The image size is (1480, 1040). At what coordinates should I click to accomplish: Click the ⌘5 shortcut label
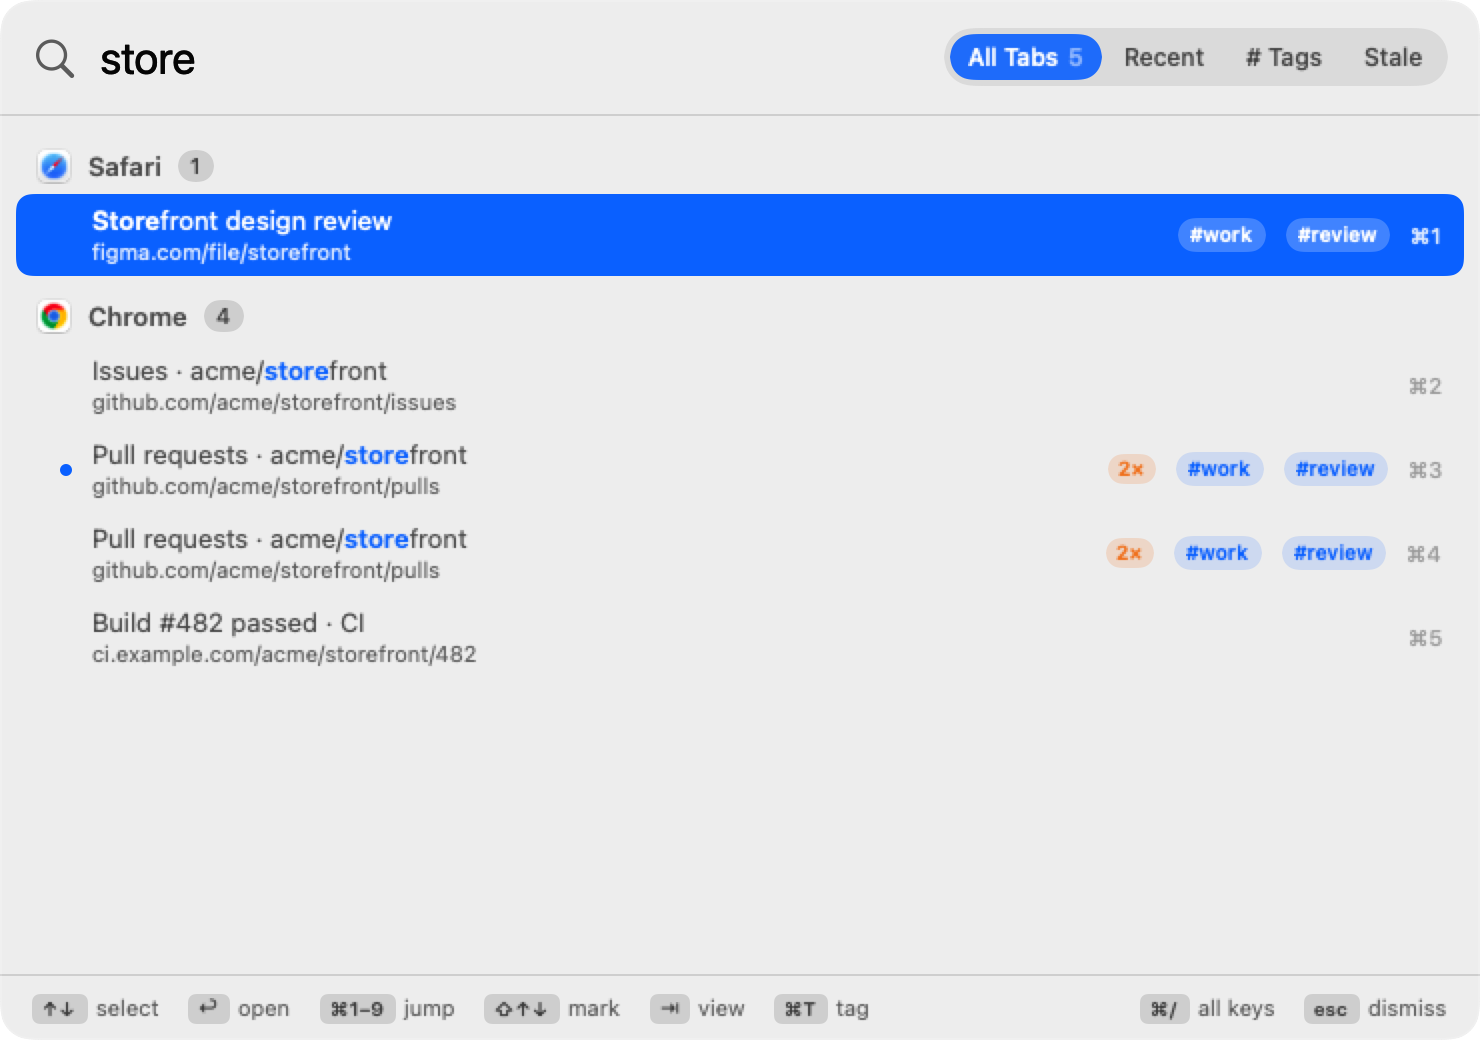pos(1425,638)
